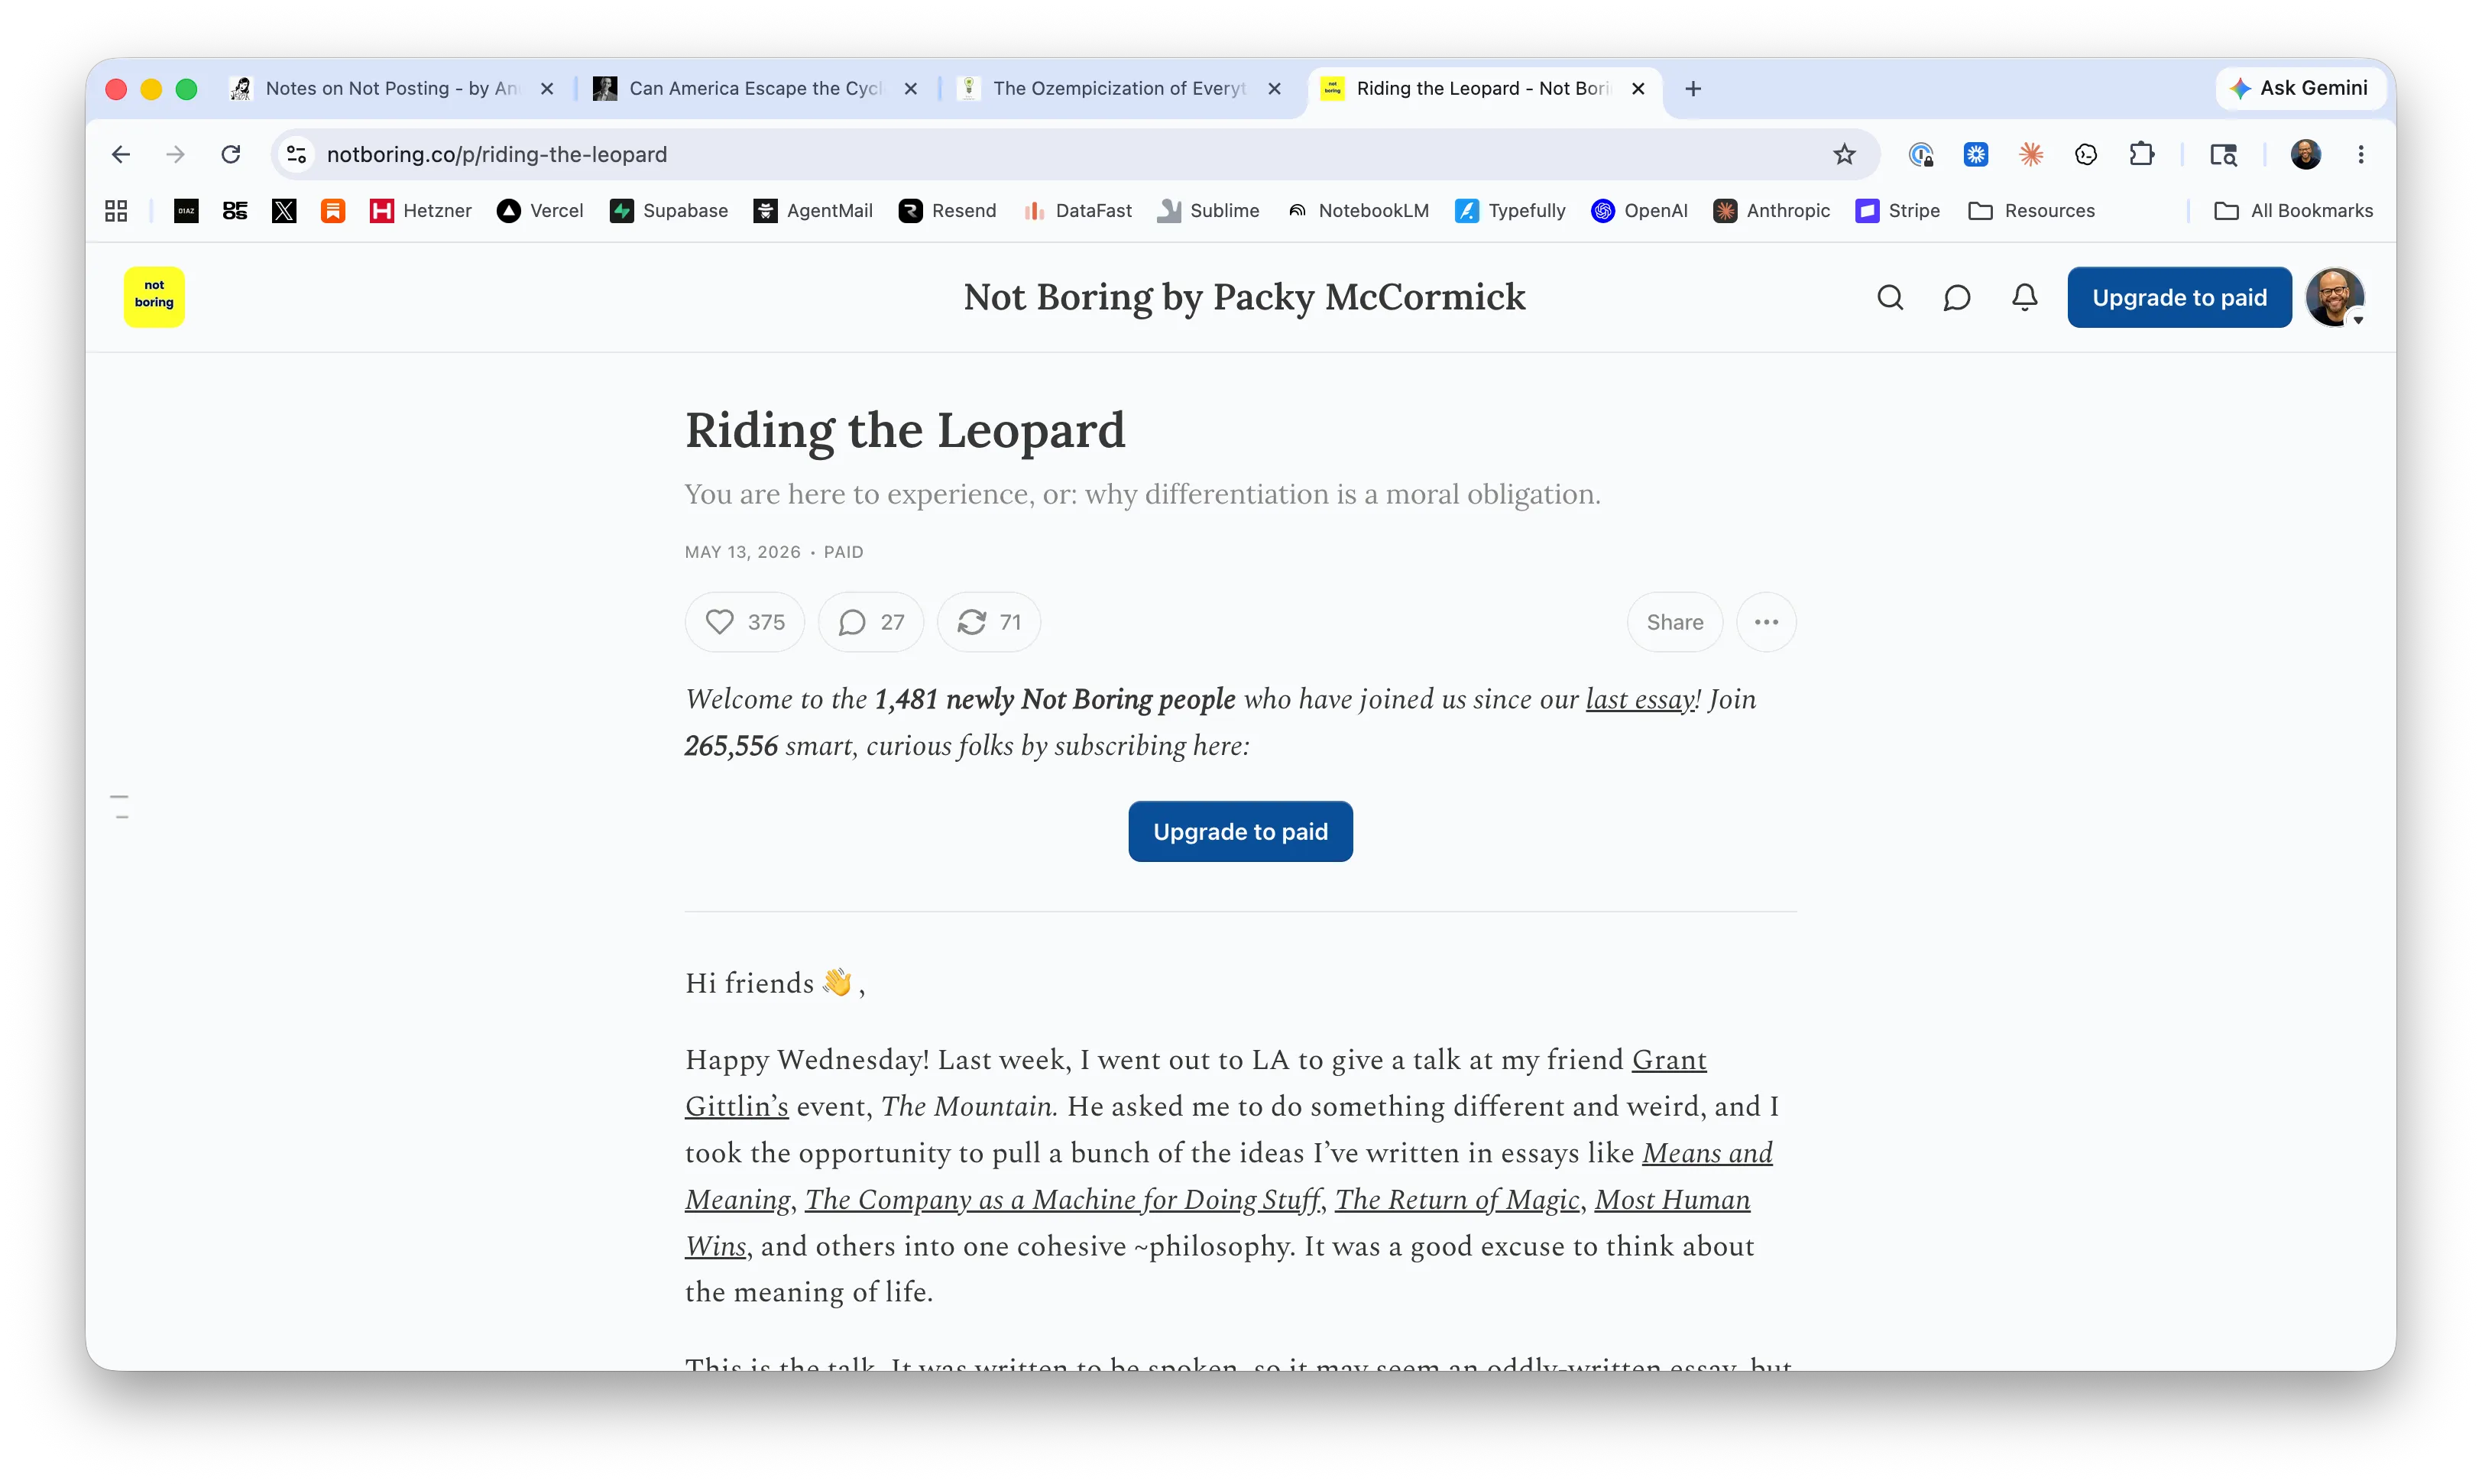Open the tab search icon in toolbar
This screenshot has width=2482, height=1484.
2223,154
